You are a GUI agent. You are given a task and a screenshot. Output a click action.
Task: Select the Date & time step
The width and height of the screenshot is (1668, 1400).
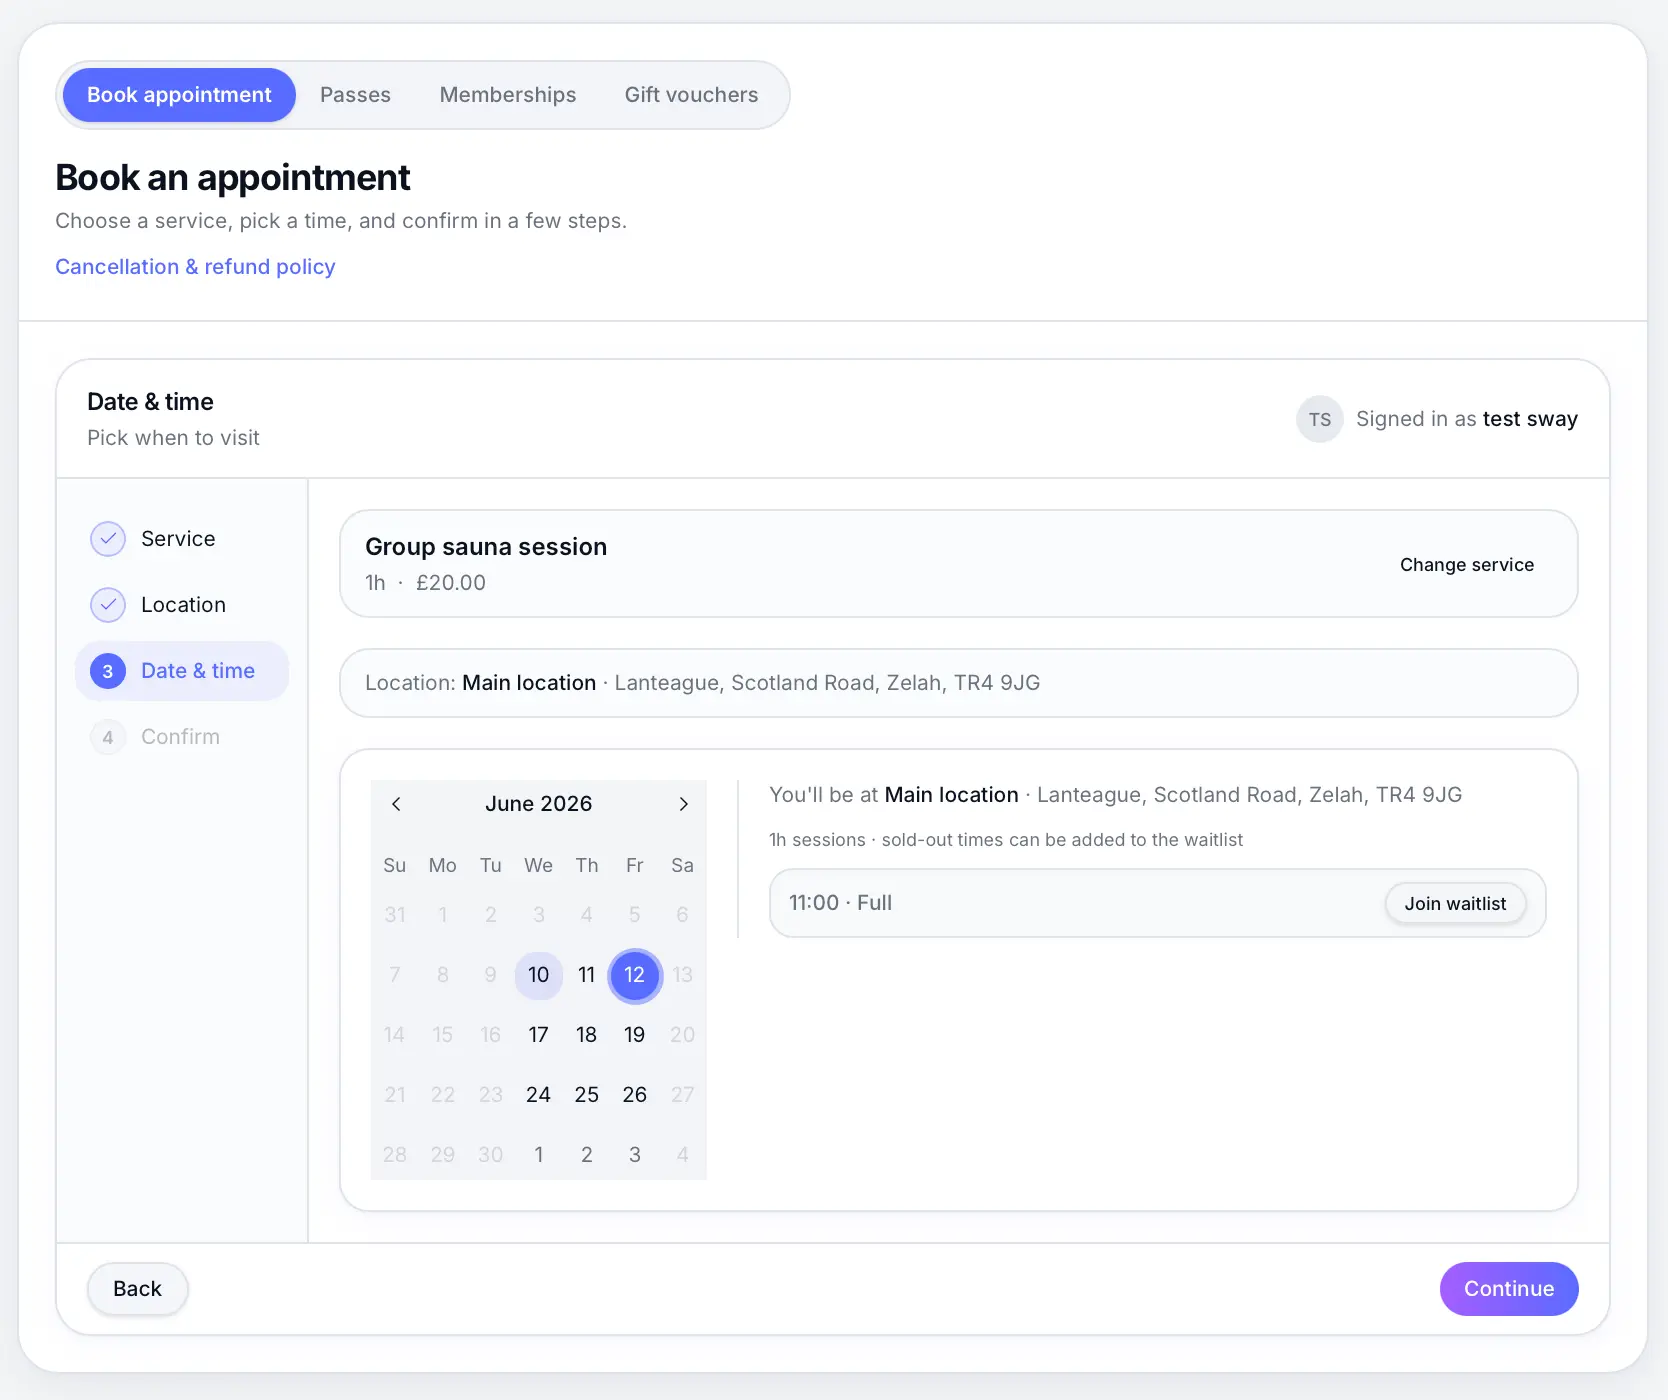[182, 671]
